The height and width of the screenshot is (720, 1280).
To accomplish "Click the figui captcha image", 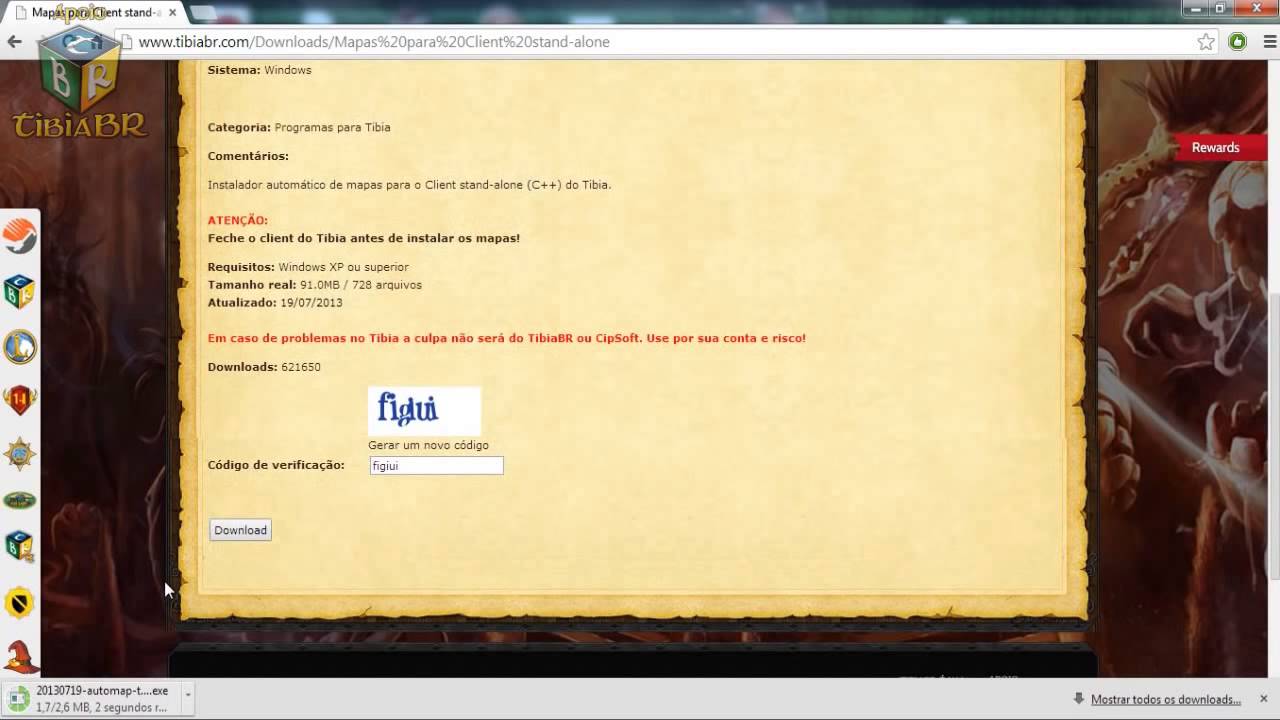I will click(x=424, y=411).
